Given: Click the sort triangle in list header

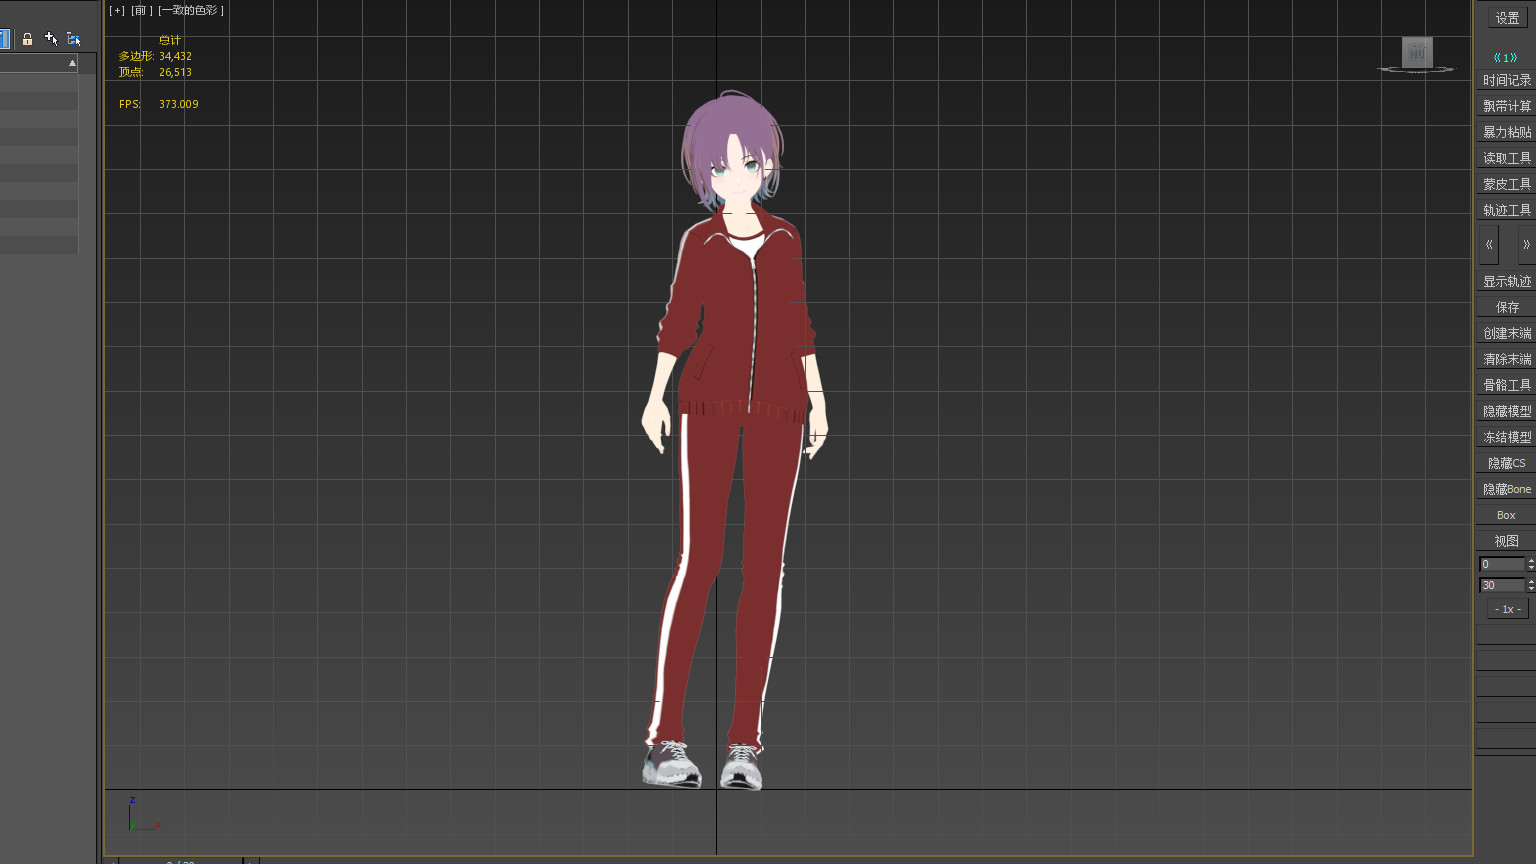Looking at the screenshot, I should 72,63.
